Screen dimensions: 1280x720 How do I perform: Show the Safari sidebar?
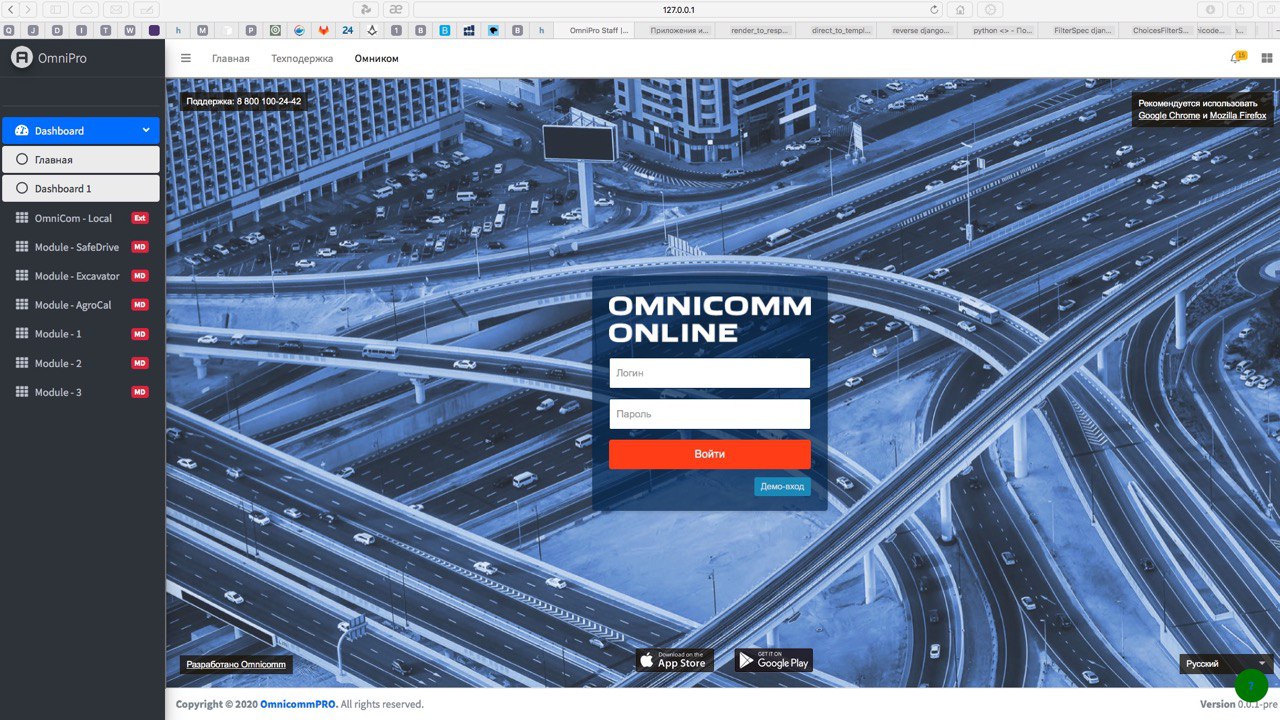[55, 9]
